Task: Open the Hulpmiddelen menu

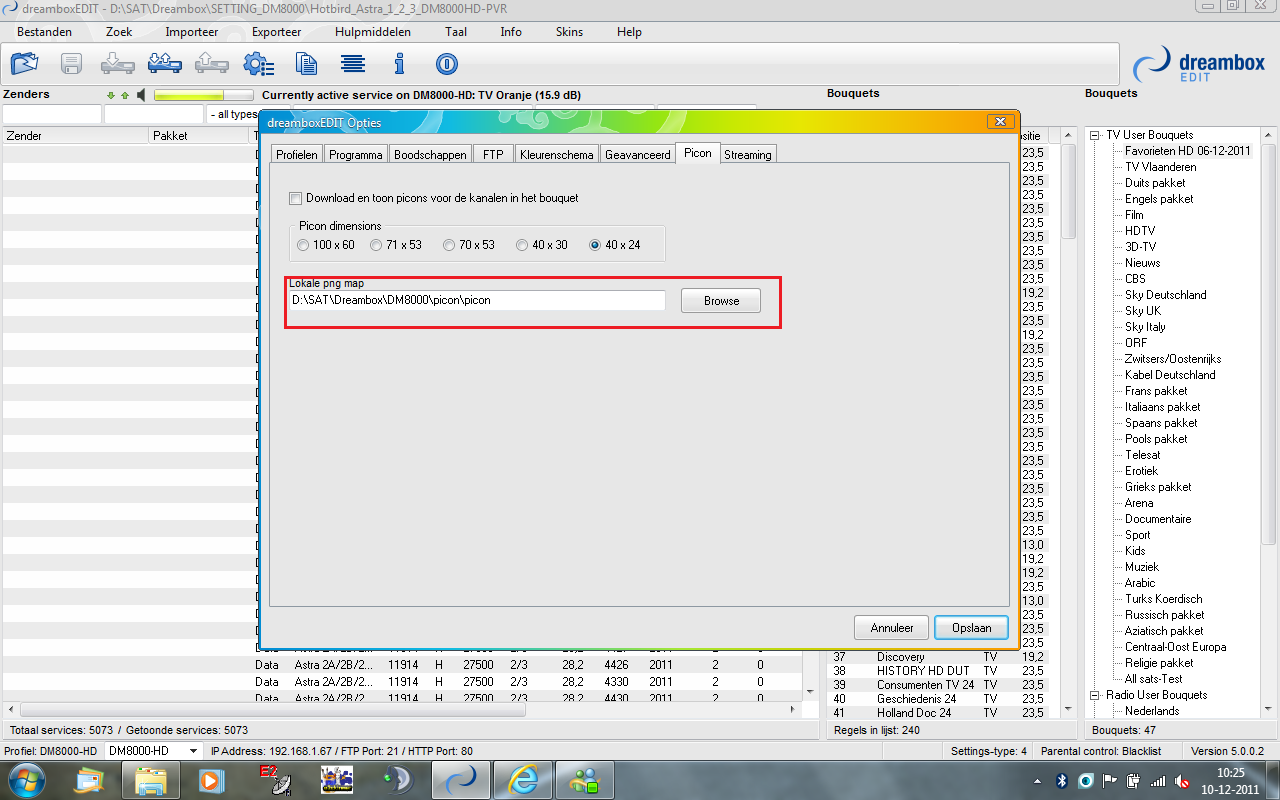Action: 373,32
